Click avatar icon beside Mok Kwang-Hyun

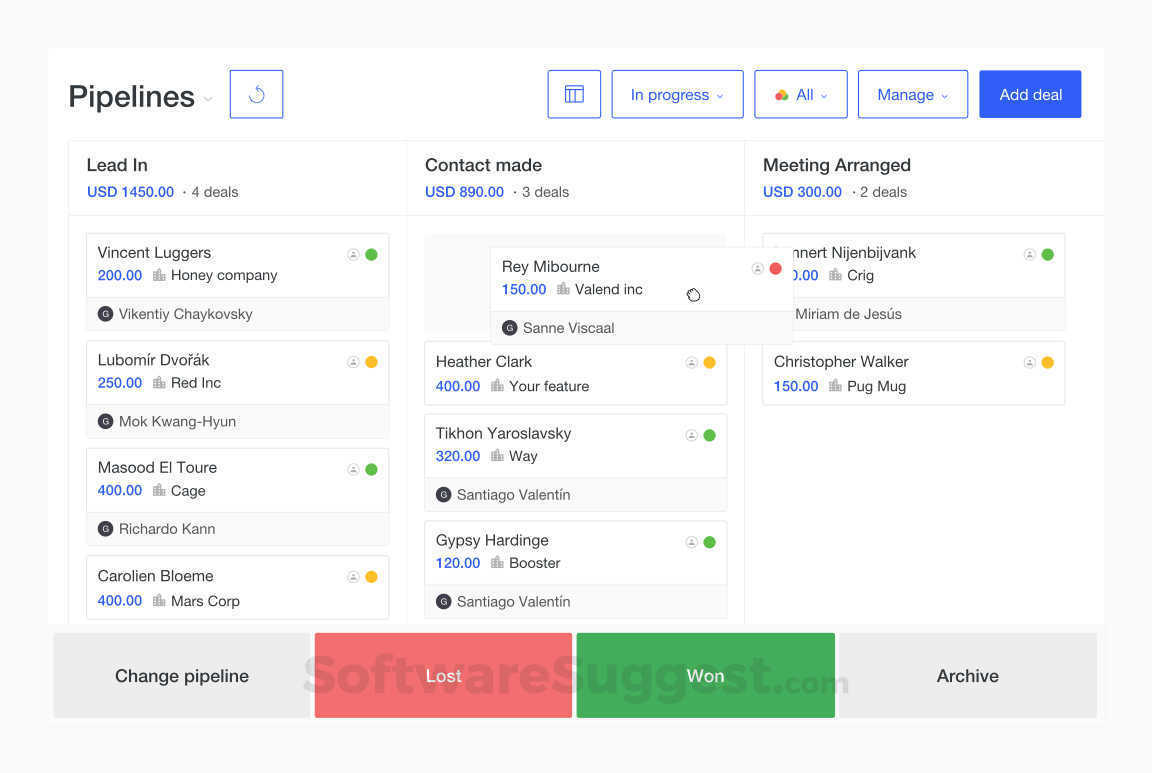point(106,422)
